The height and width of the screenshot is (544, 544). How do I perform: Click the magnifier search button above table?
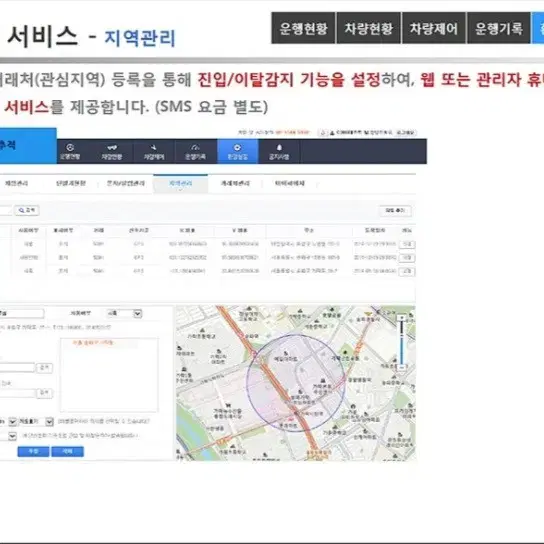point(27,210)
